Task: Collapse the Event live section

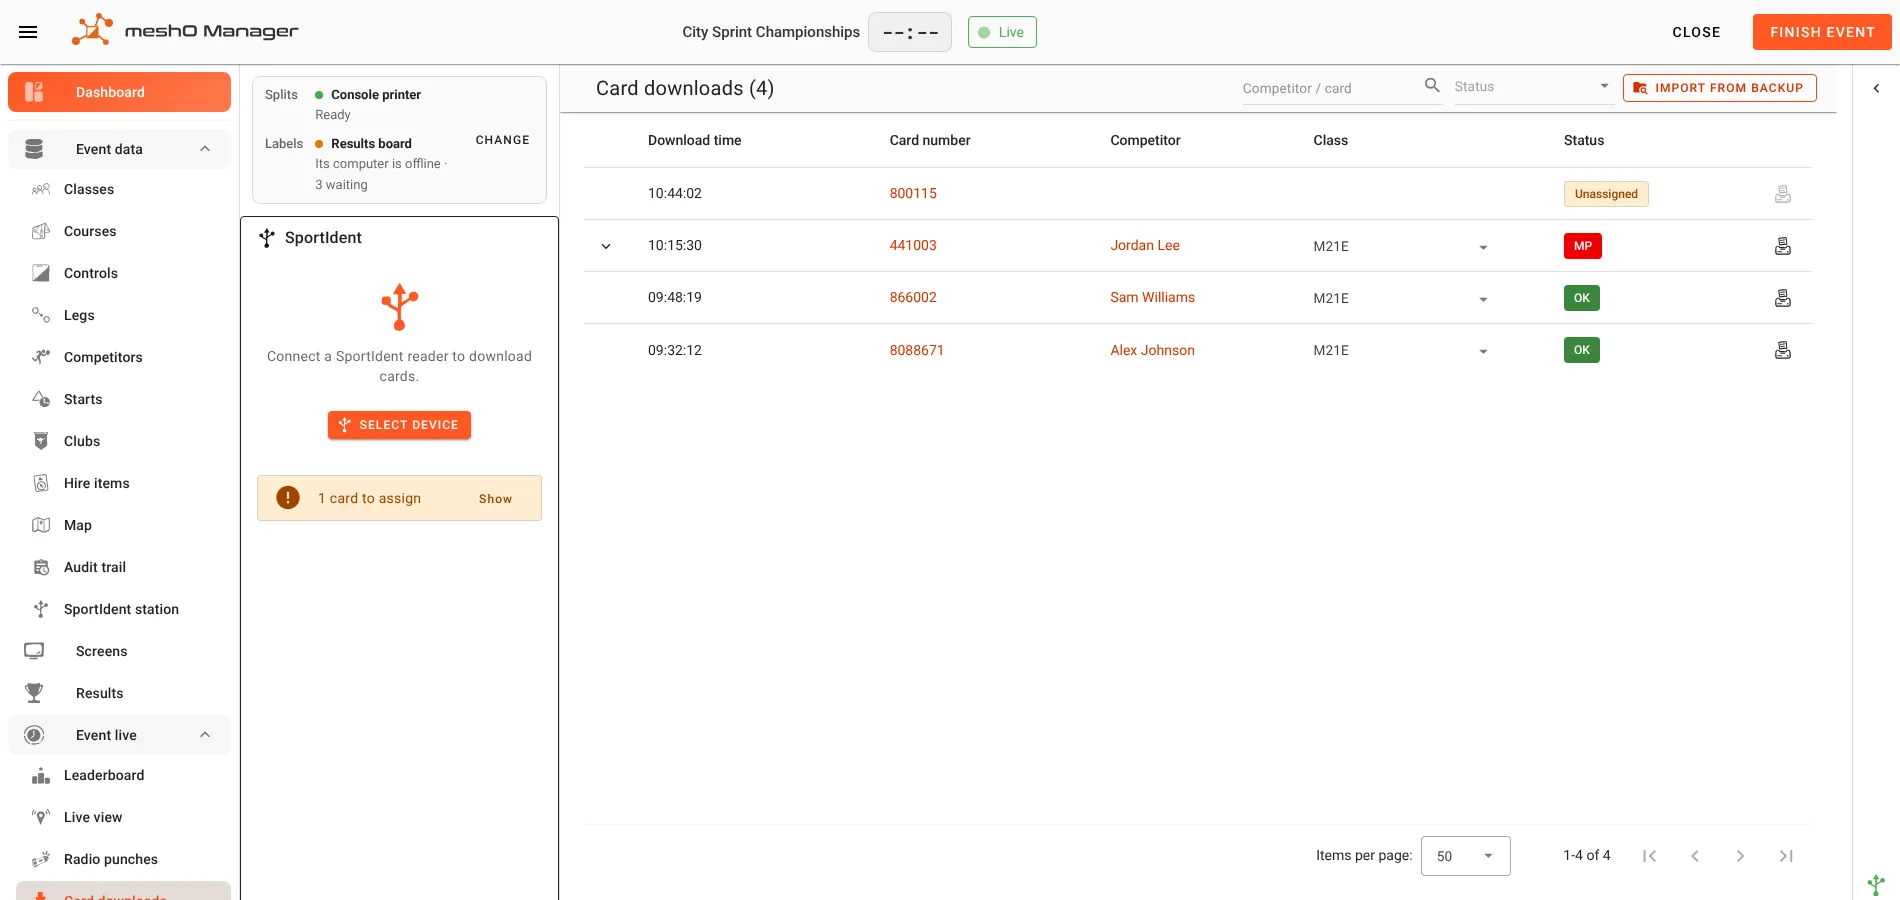Action: (x=205, y=735)
